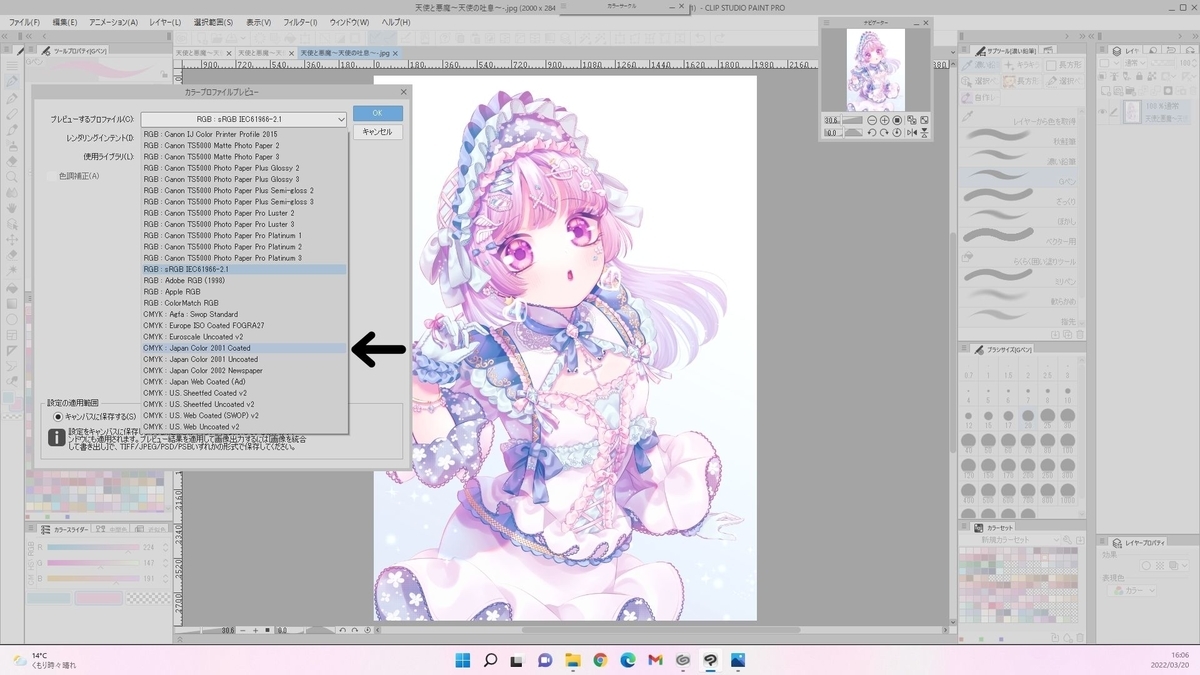The image size is (1200, 675).
Task: Open the 編集(E) menu
Action: point(66,22)
